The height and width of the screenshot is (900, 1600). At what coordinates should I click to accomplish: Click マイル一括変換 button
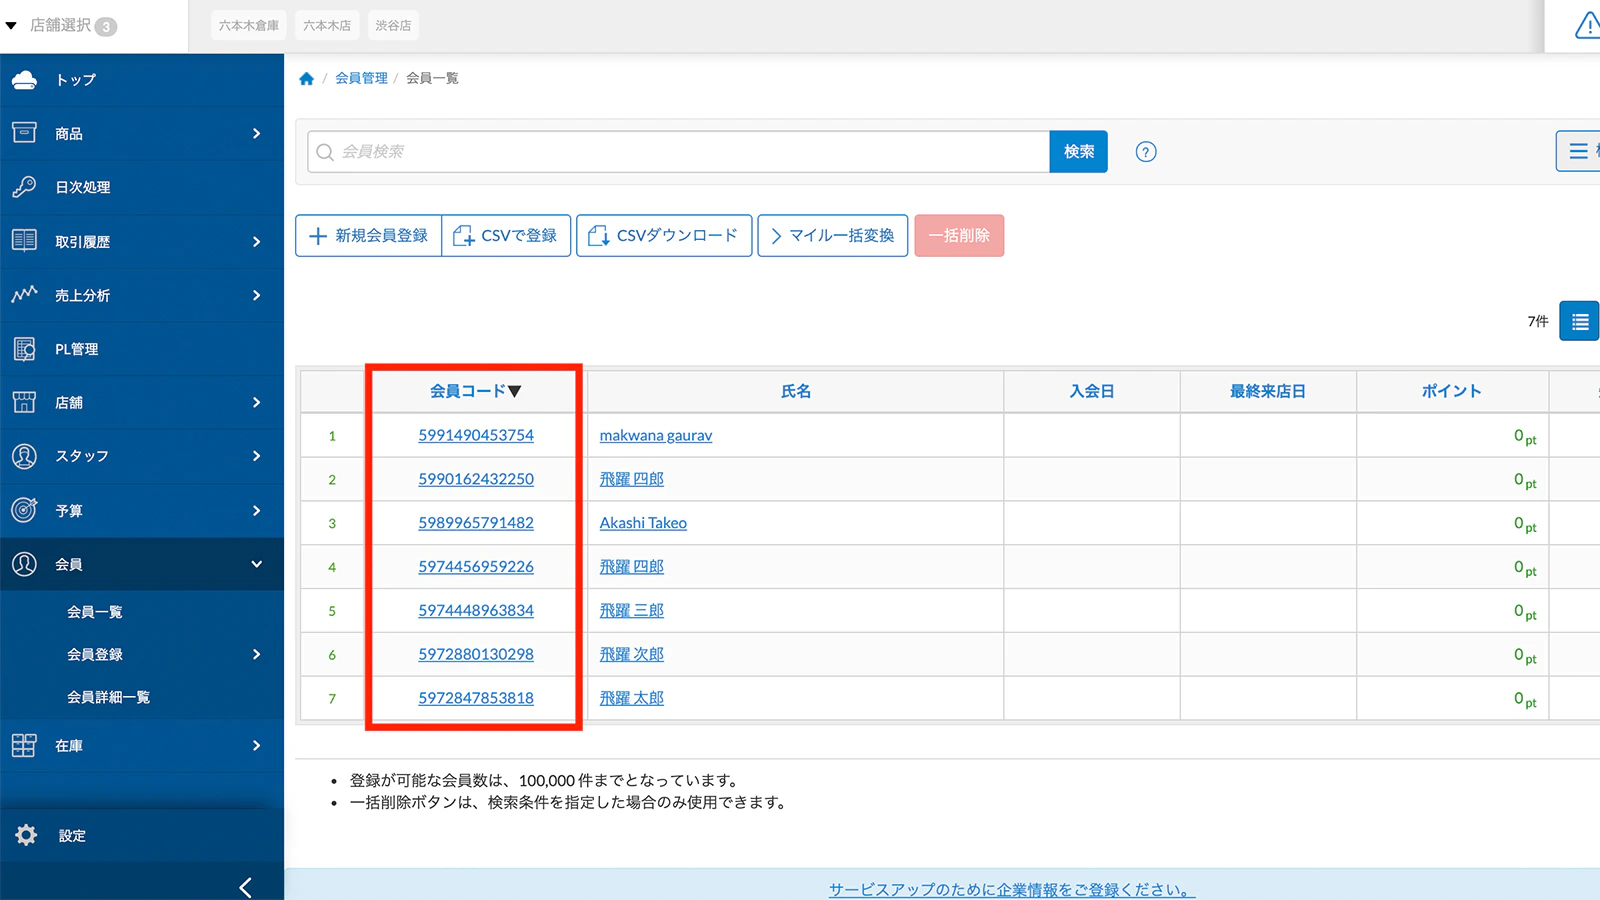pos(833,236)
